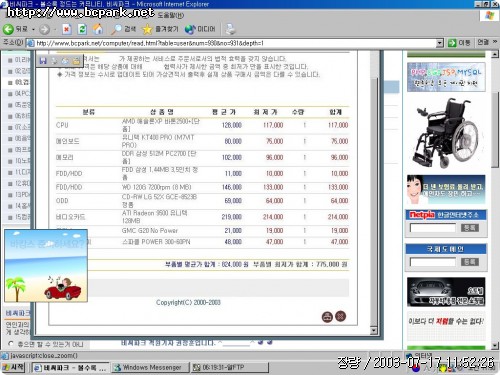Image resolution: width=500 pixels, height=375 pixels.
Task: Click the PHP ASP JSP MySQL banner
Action: click(446, 77)
